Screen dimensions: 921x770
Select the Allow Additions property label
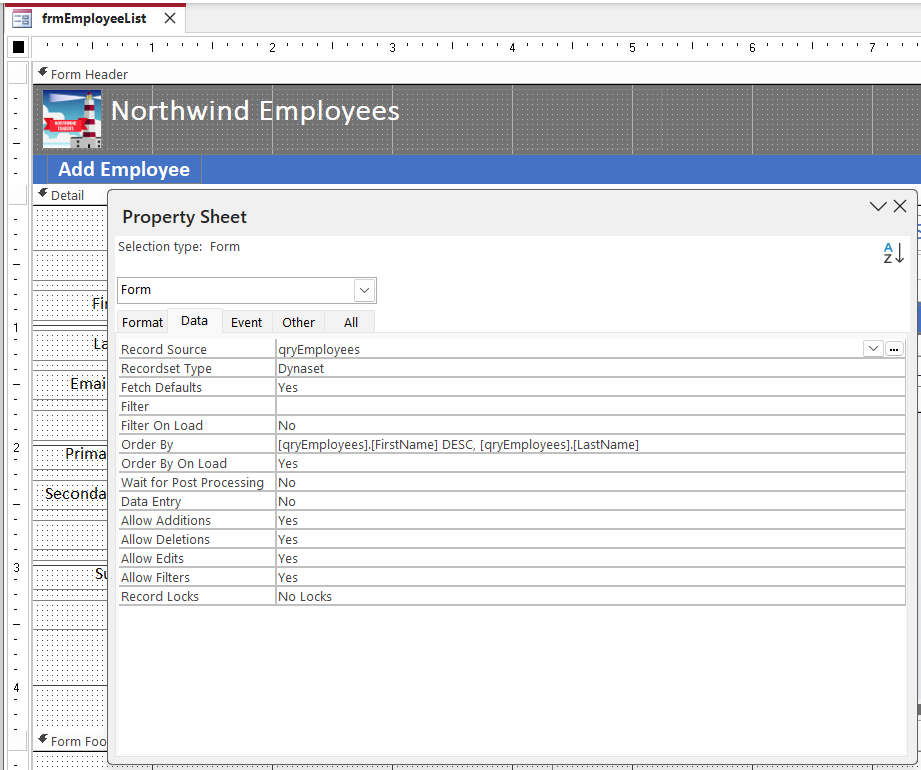166,520
